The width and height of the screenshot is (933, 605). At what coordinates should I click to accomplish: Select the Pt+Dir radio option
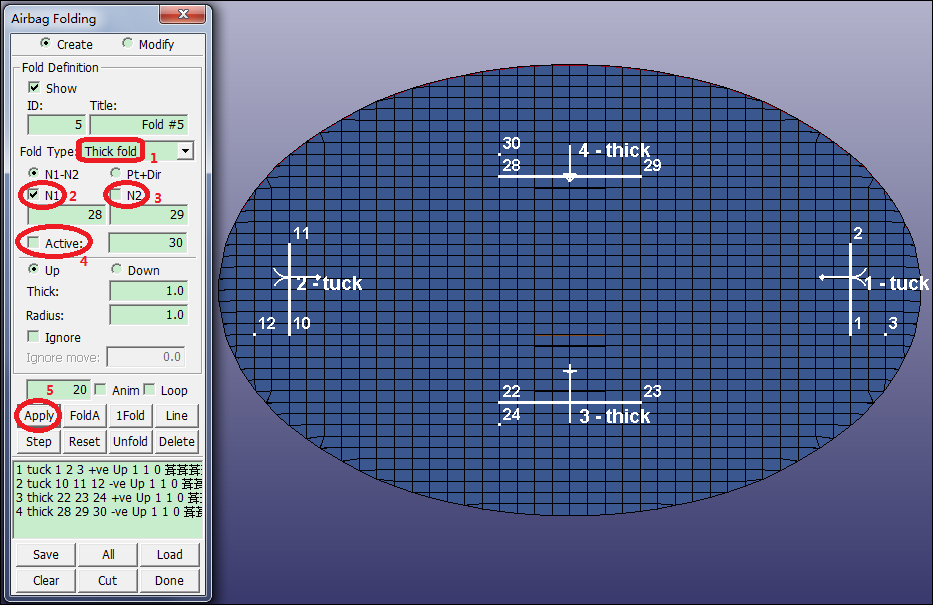click(x=116, y=174)
